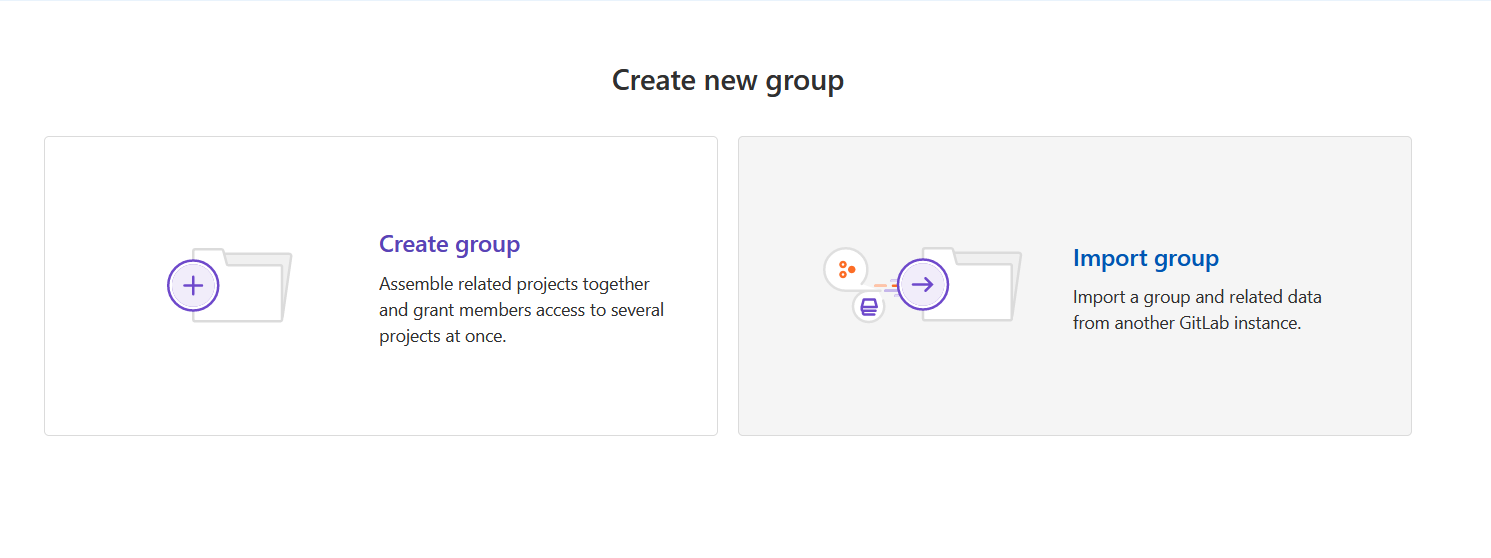Click the purple plus circle icon

click(193, 285)
